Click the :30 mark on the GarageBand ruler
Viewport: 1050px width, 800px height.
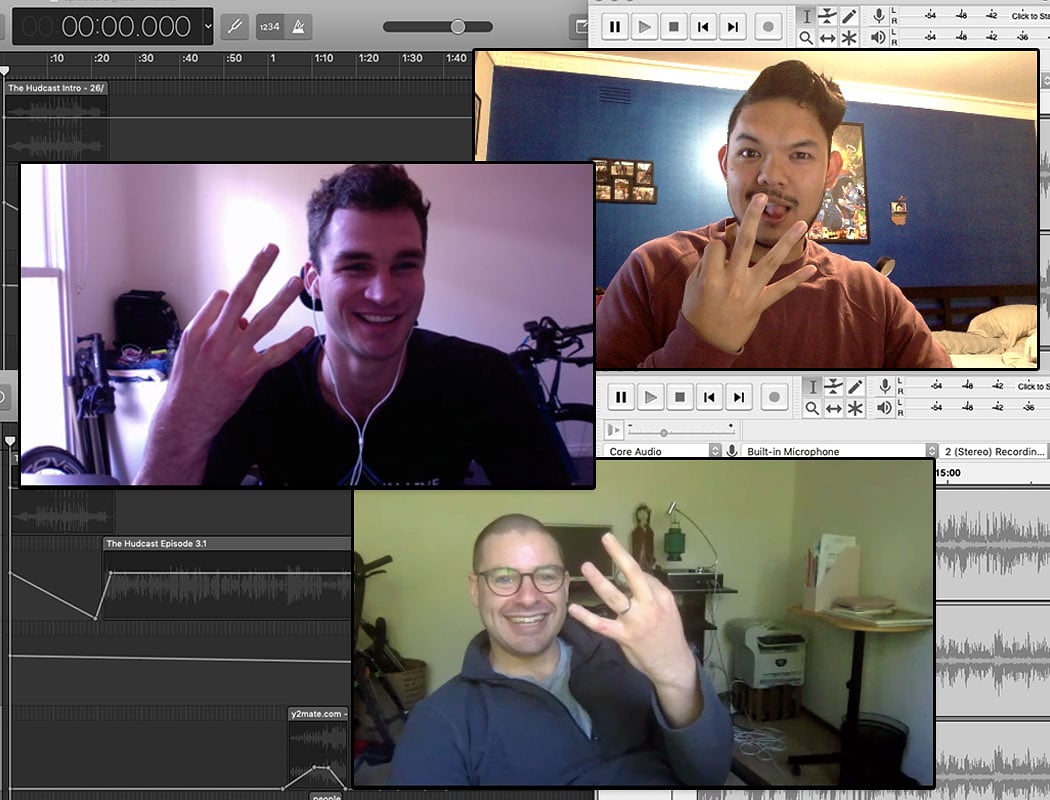click(x=145, y=58)
